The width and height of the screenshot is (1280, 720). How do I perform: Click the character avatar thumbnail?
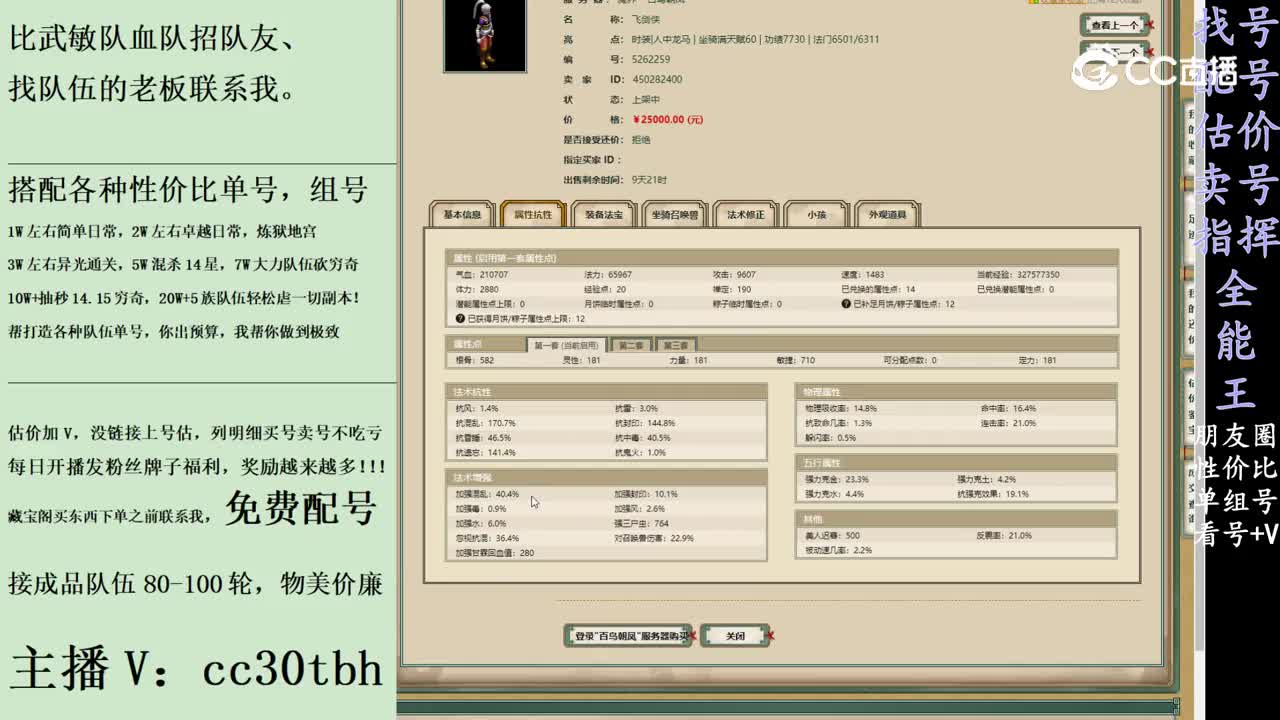tap(485, 35)
